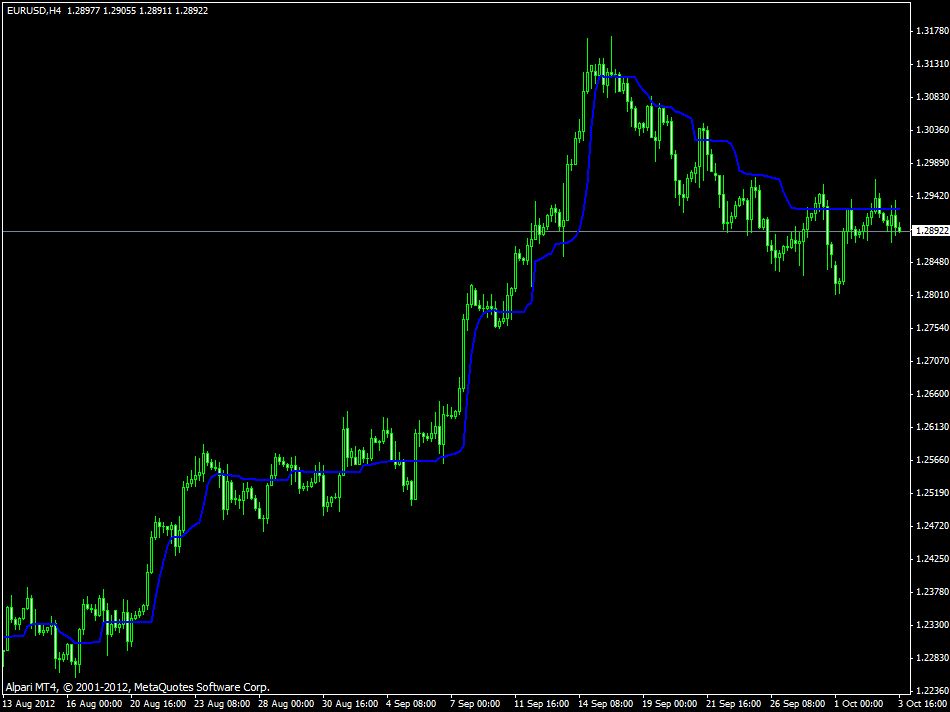The image size is (950, 712).
Task: Pick the 1.29420 price scale value
Action: 931,196
